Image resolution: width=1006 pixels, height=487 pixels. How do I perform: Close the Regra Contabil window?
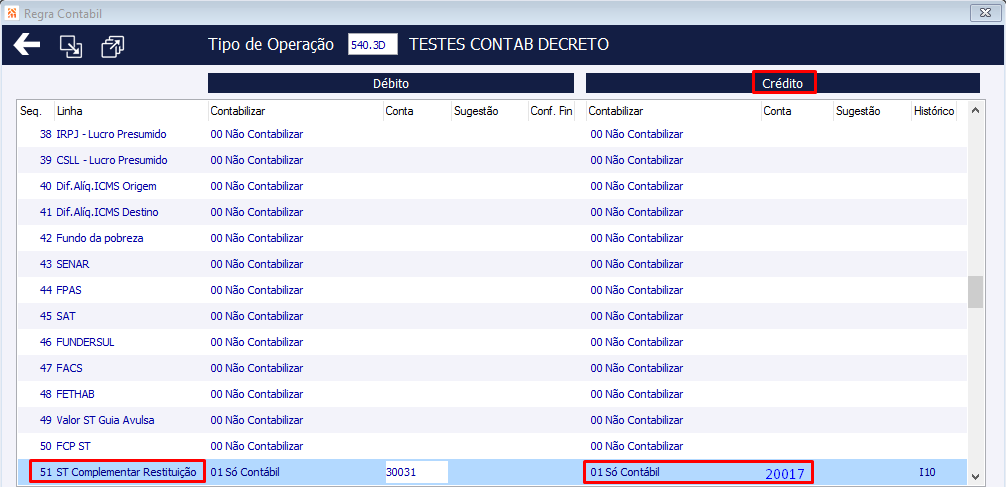click(x=985, y=12)
